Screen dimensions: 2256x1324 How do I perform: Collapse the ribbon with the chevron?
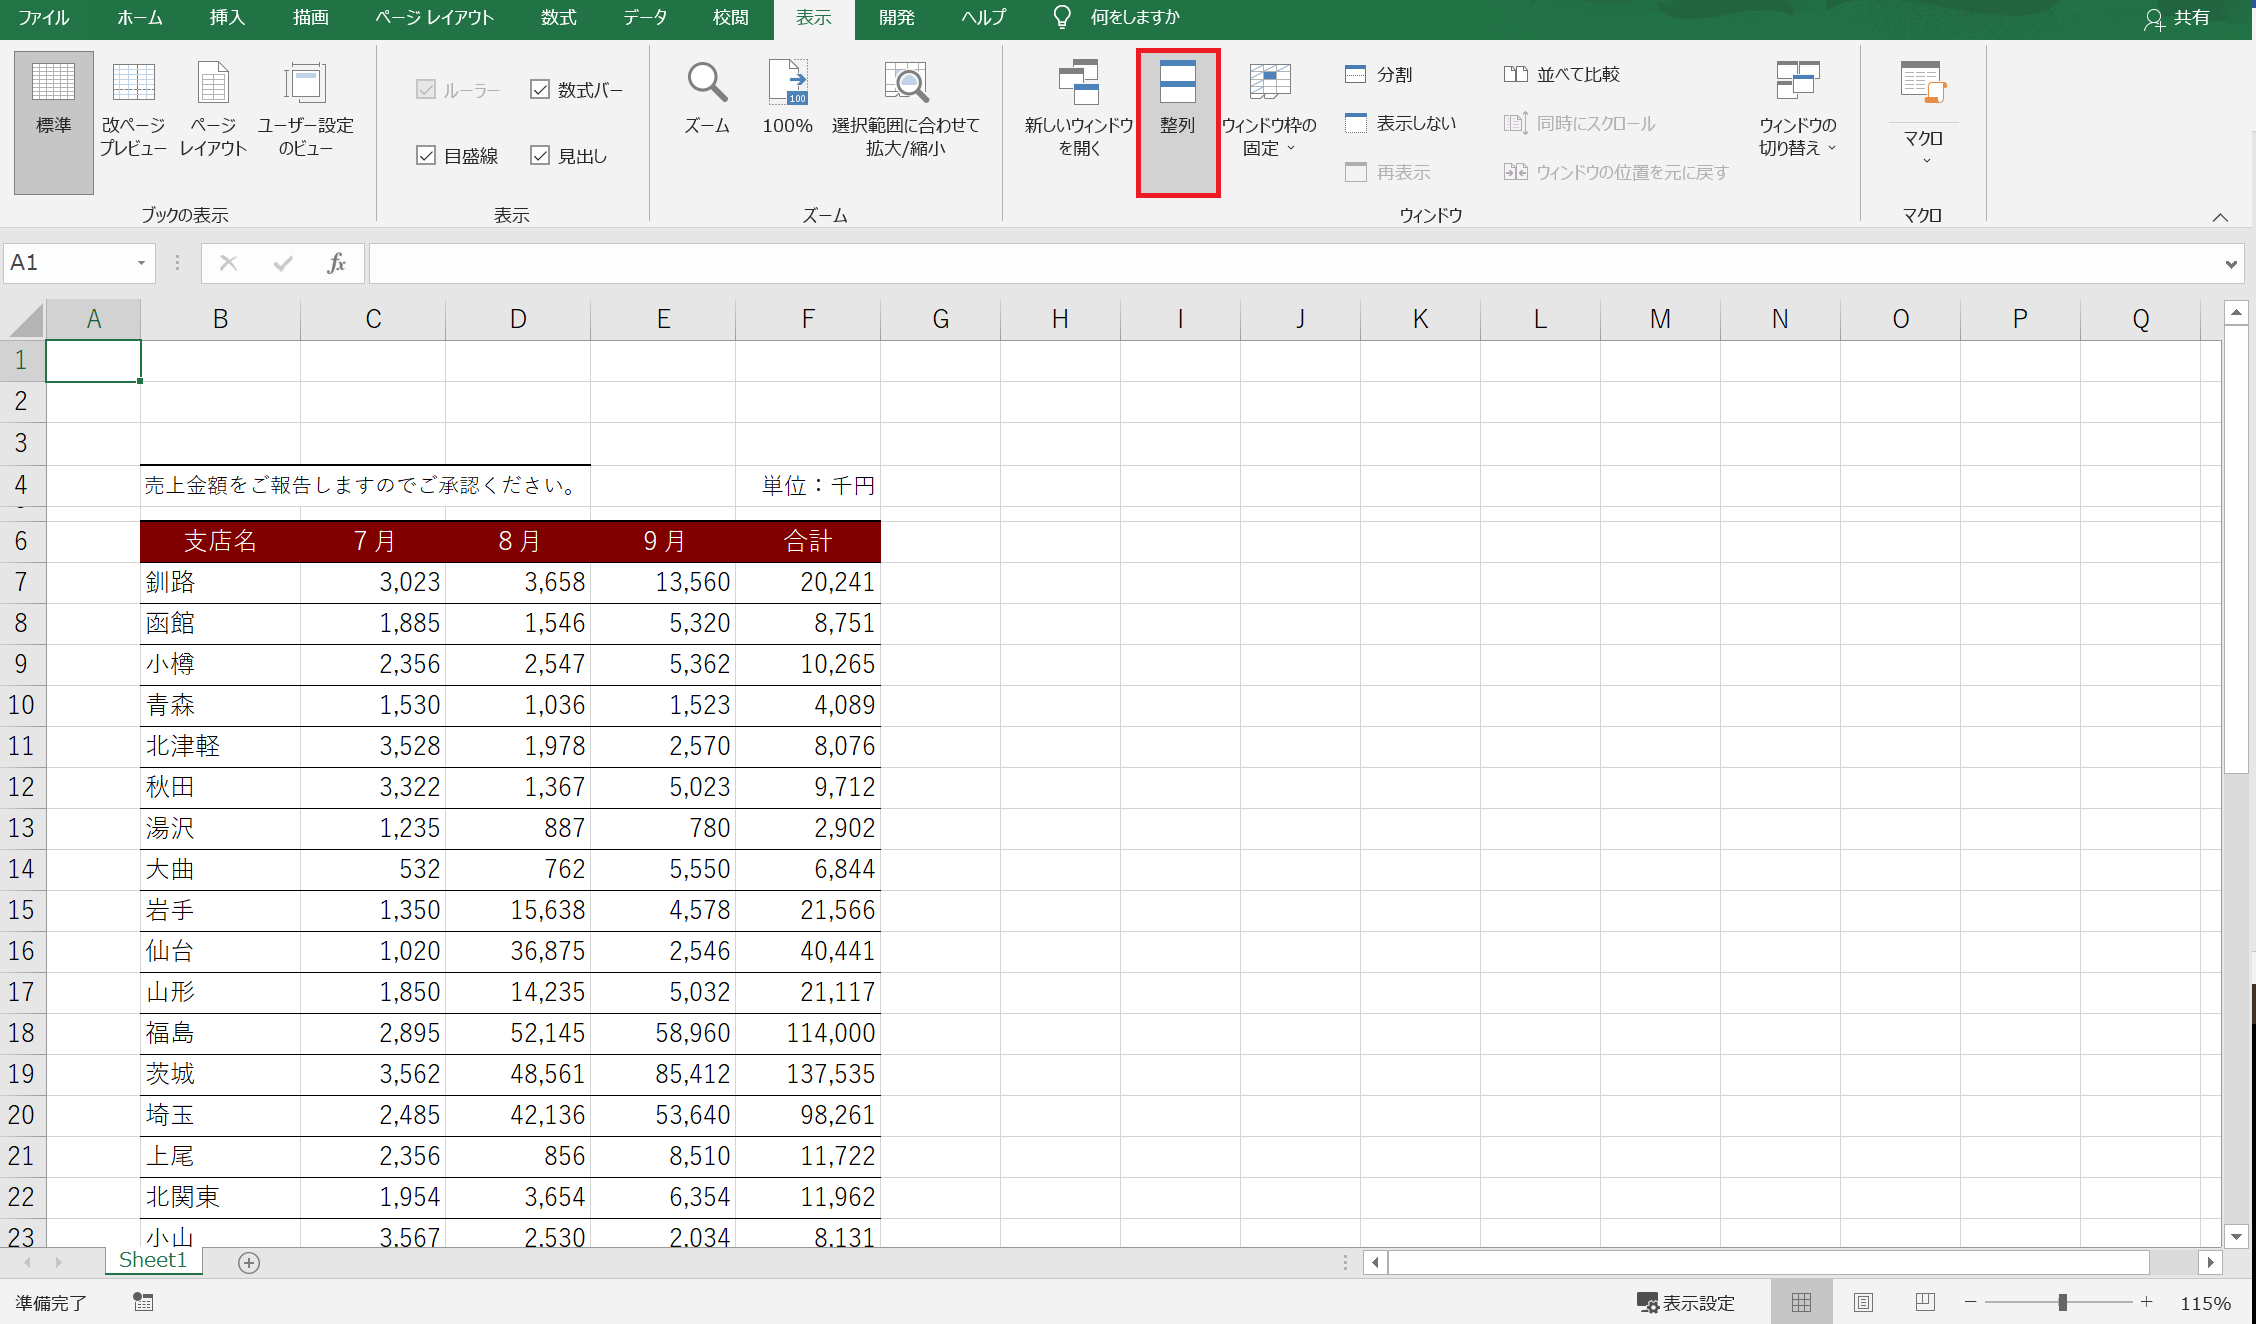[2220, 217]
